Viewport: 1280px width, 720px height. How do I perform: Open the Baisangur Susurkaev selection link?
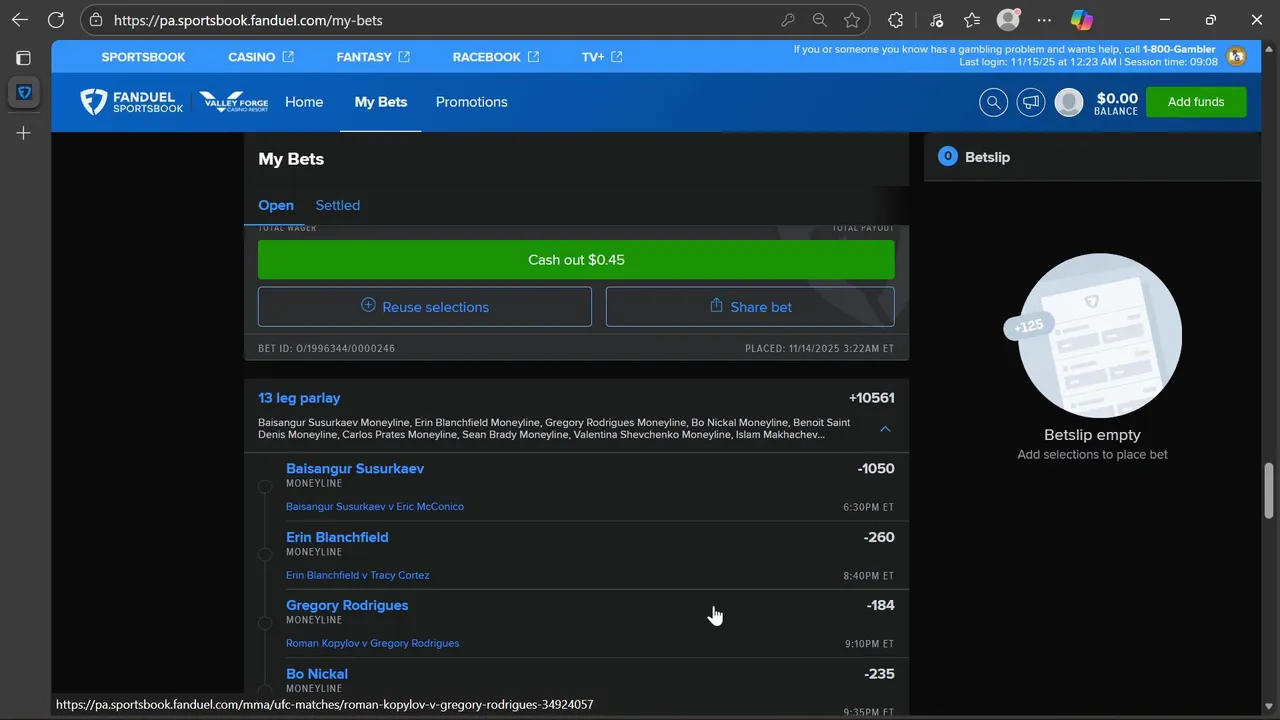pos(355,469)
